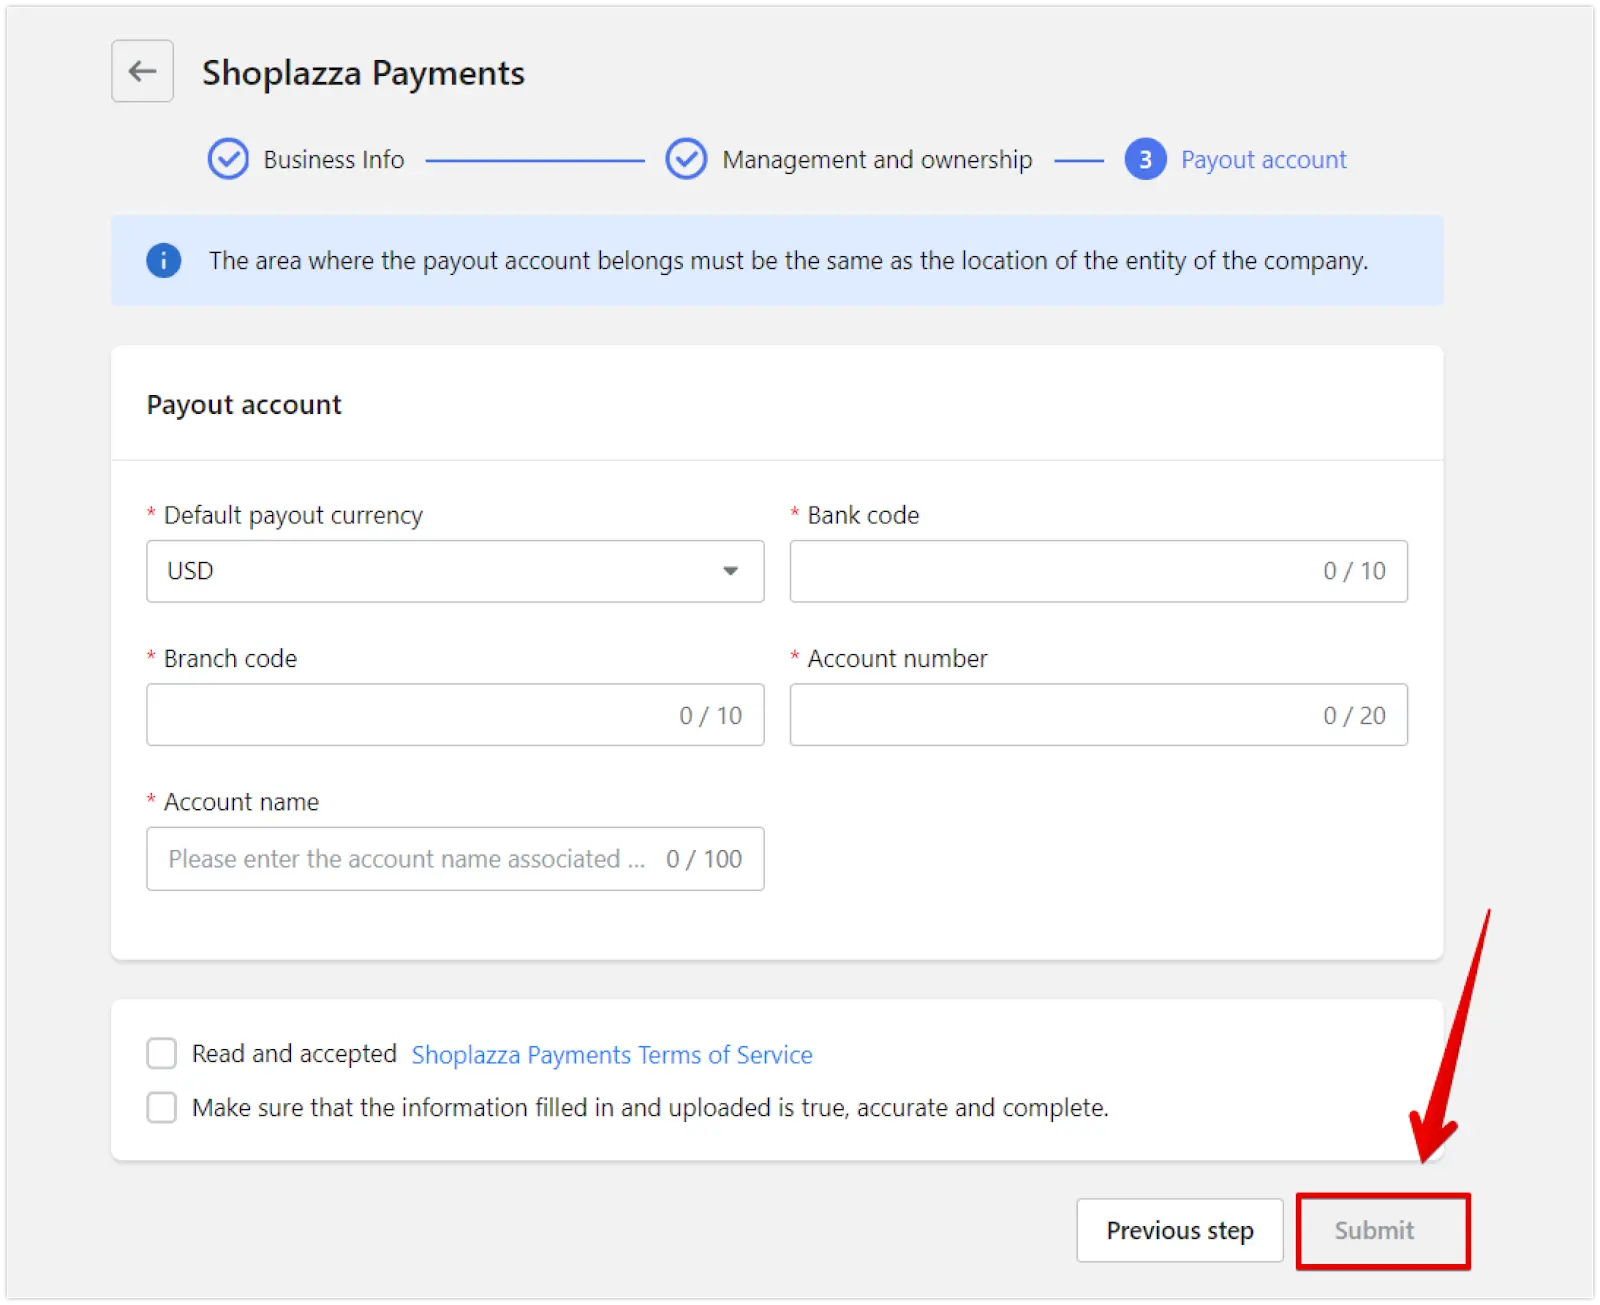This screenshot has width=1600, height=1305.
Task: Click the 0 / 100 character counter
Action: (x=704, y=859)
